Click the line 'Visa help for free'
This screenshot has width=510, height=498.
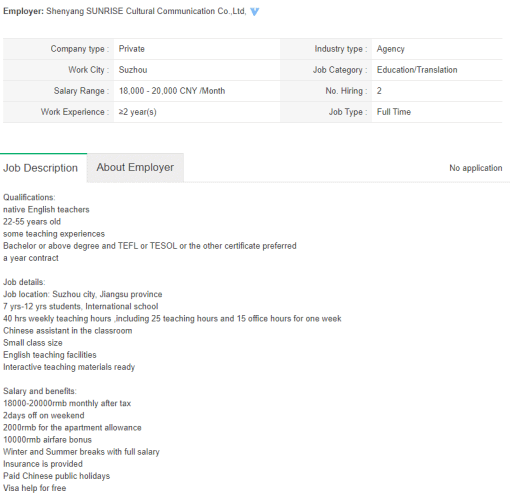coord(35,488)
